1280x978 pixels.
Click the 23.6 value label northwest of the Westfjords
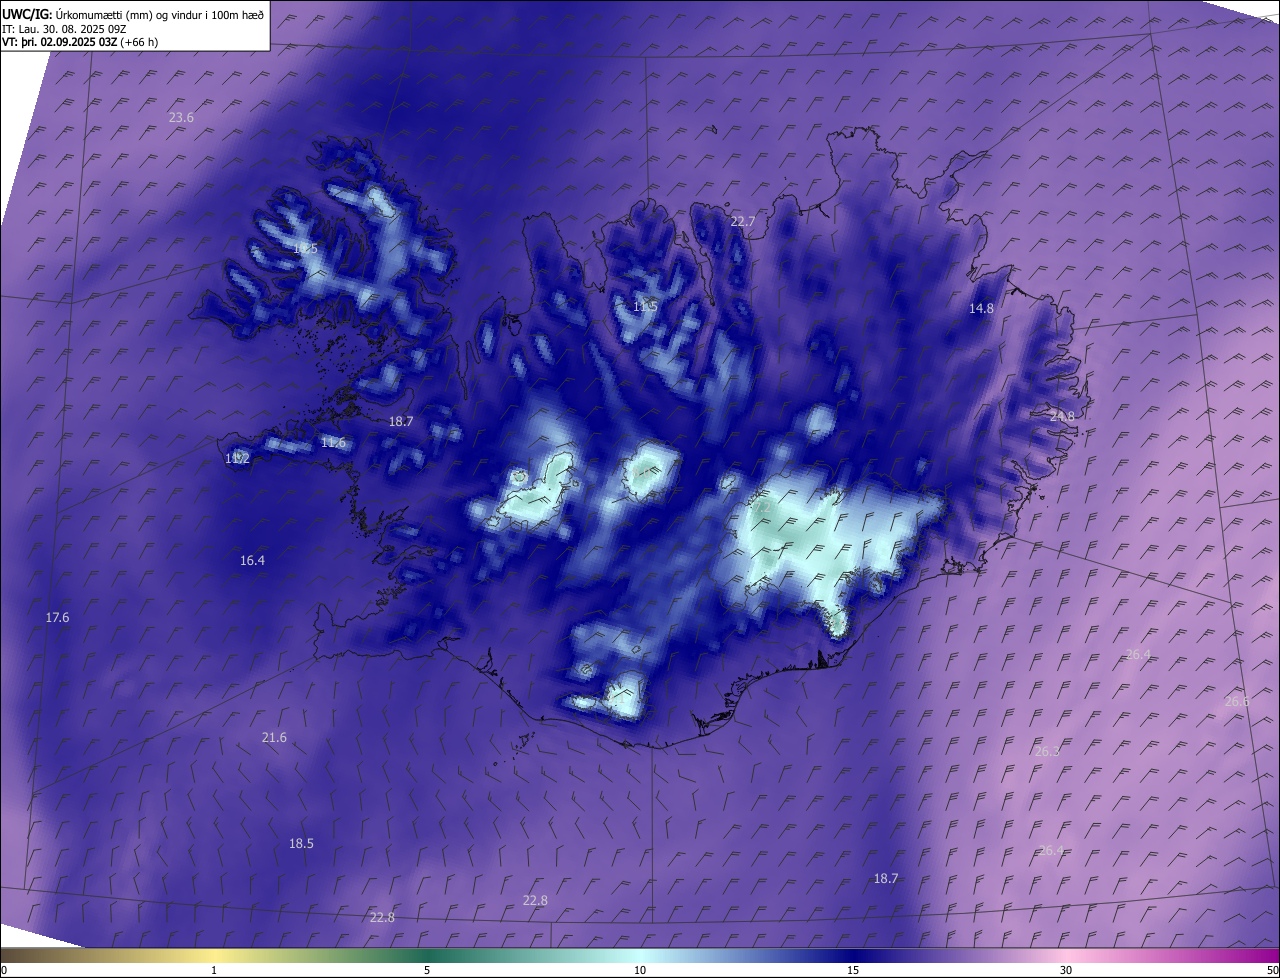(181, 118)
